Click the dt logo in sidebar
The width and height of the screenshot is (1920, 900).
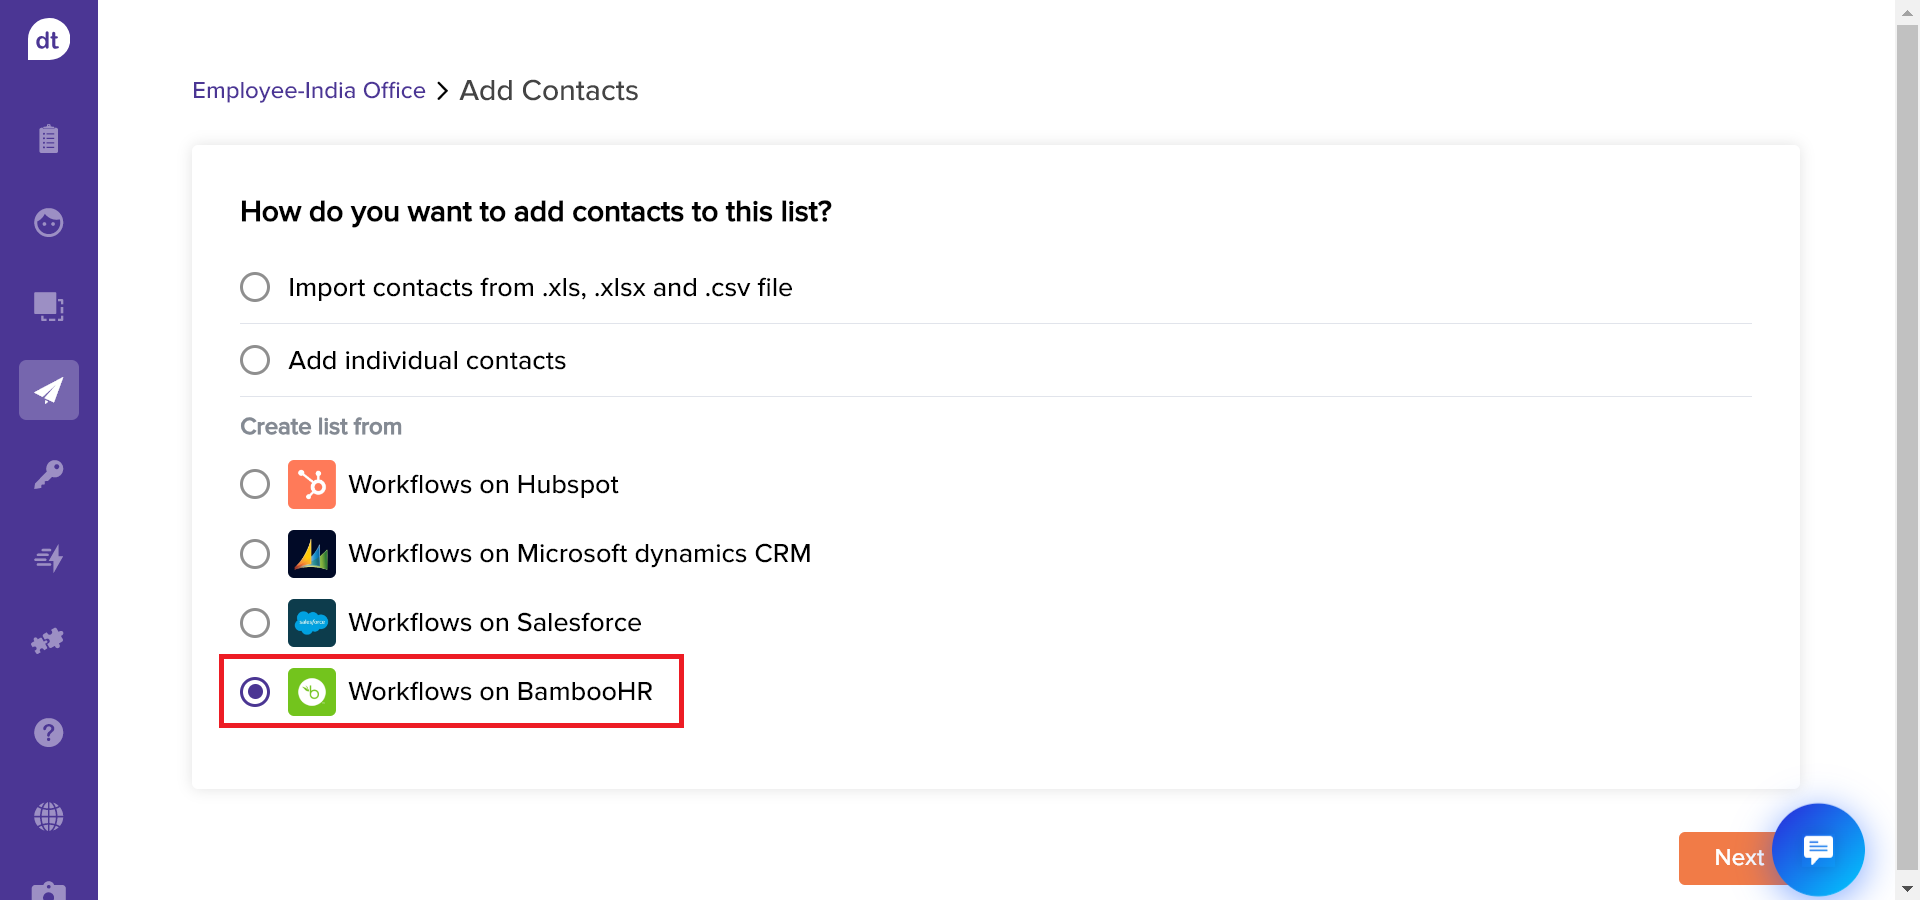(48, 40)
